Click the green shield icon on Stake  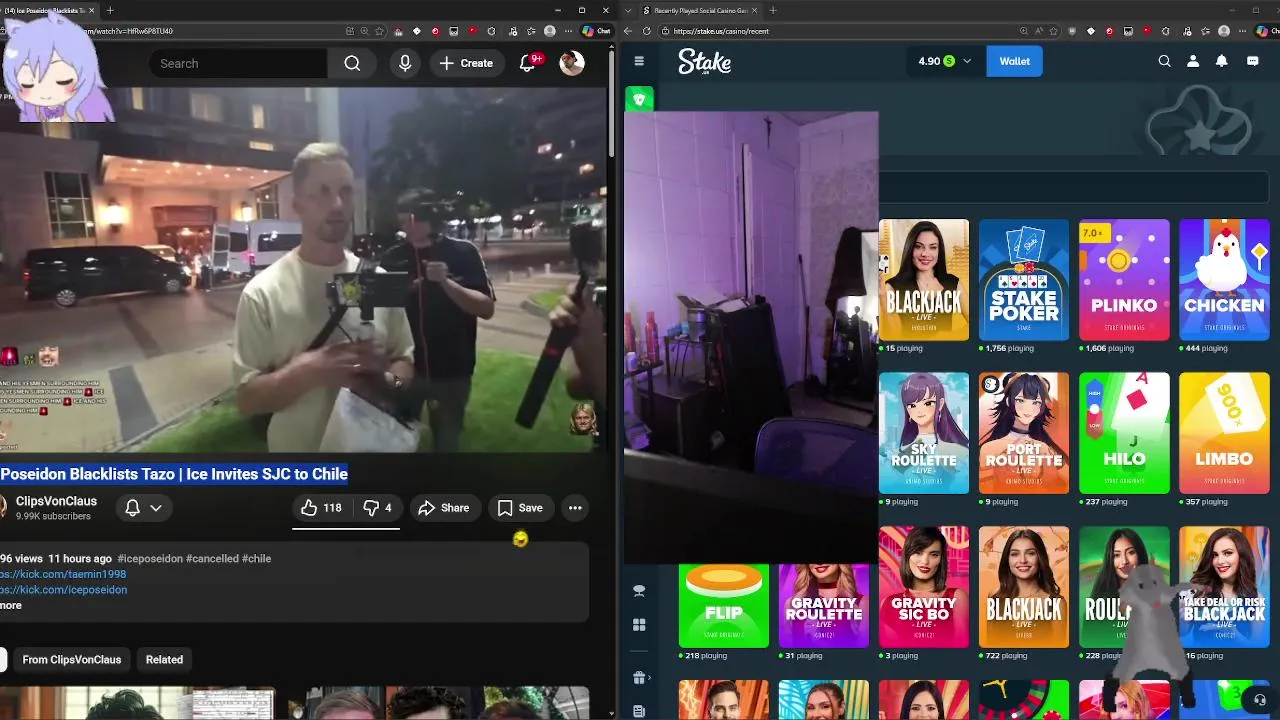coord(640,98)
